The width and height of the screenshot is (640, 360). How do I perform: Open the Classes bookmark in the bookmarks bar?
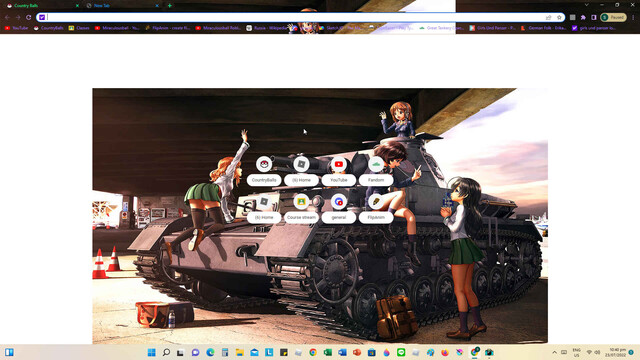(79, 28)
